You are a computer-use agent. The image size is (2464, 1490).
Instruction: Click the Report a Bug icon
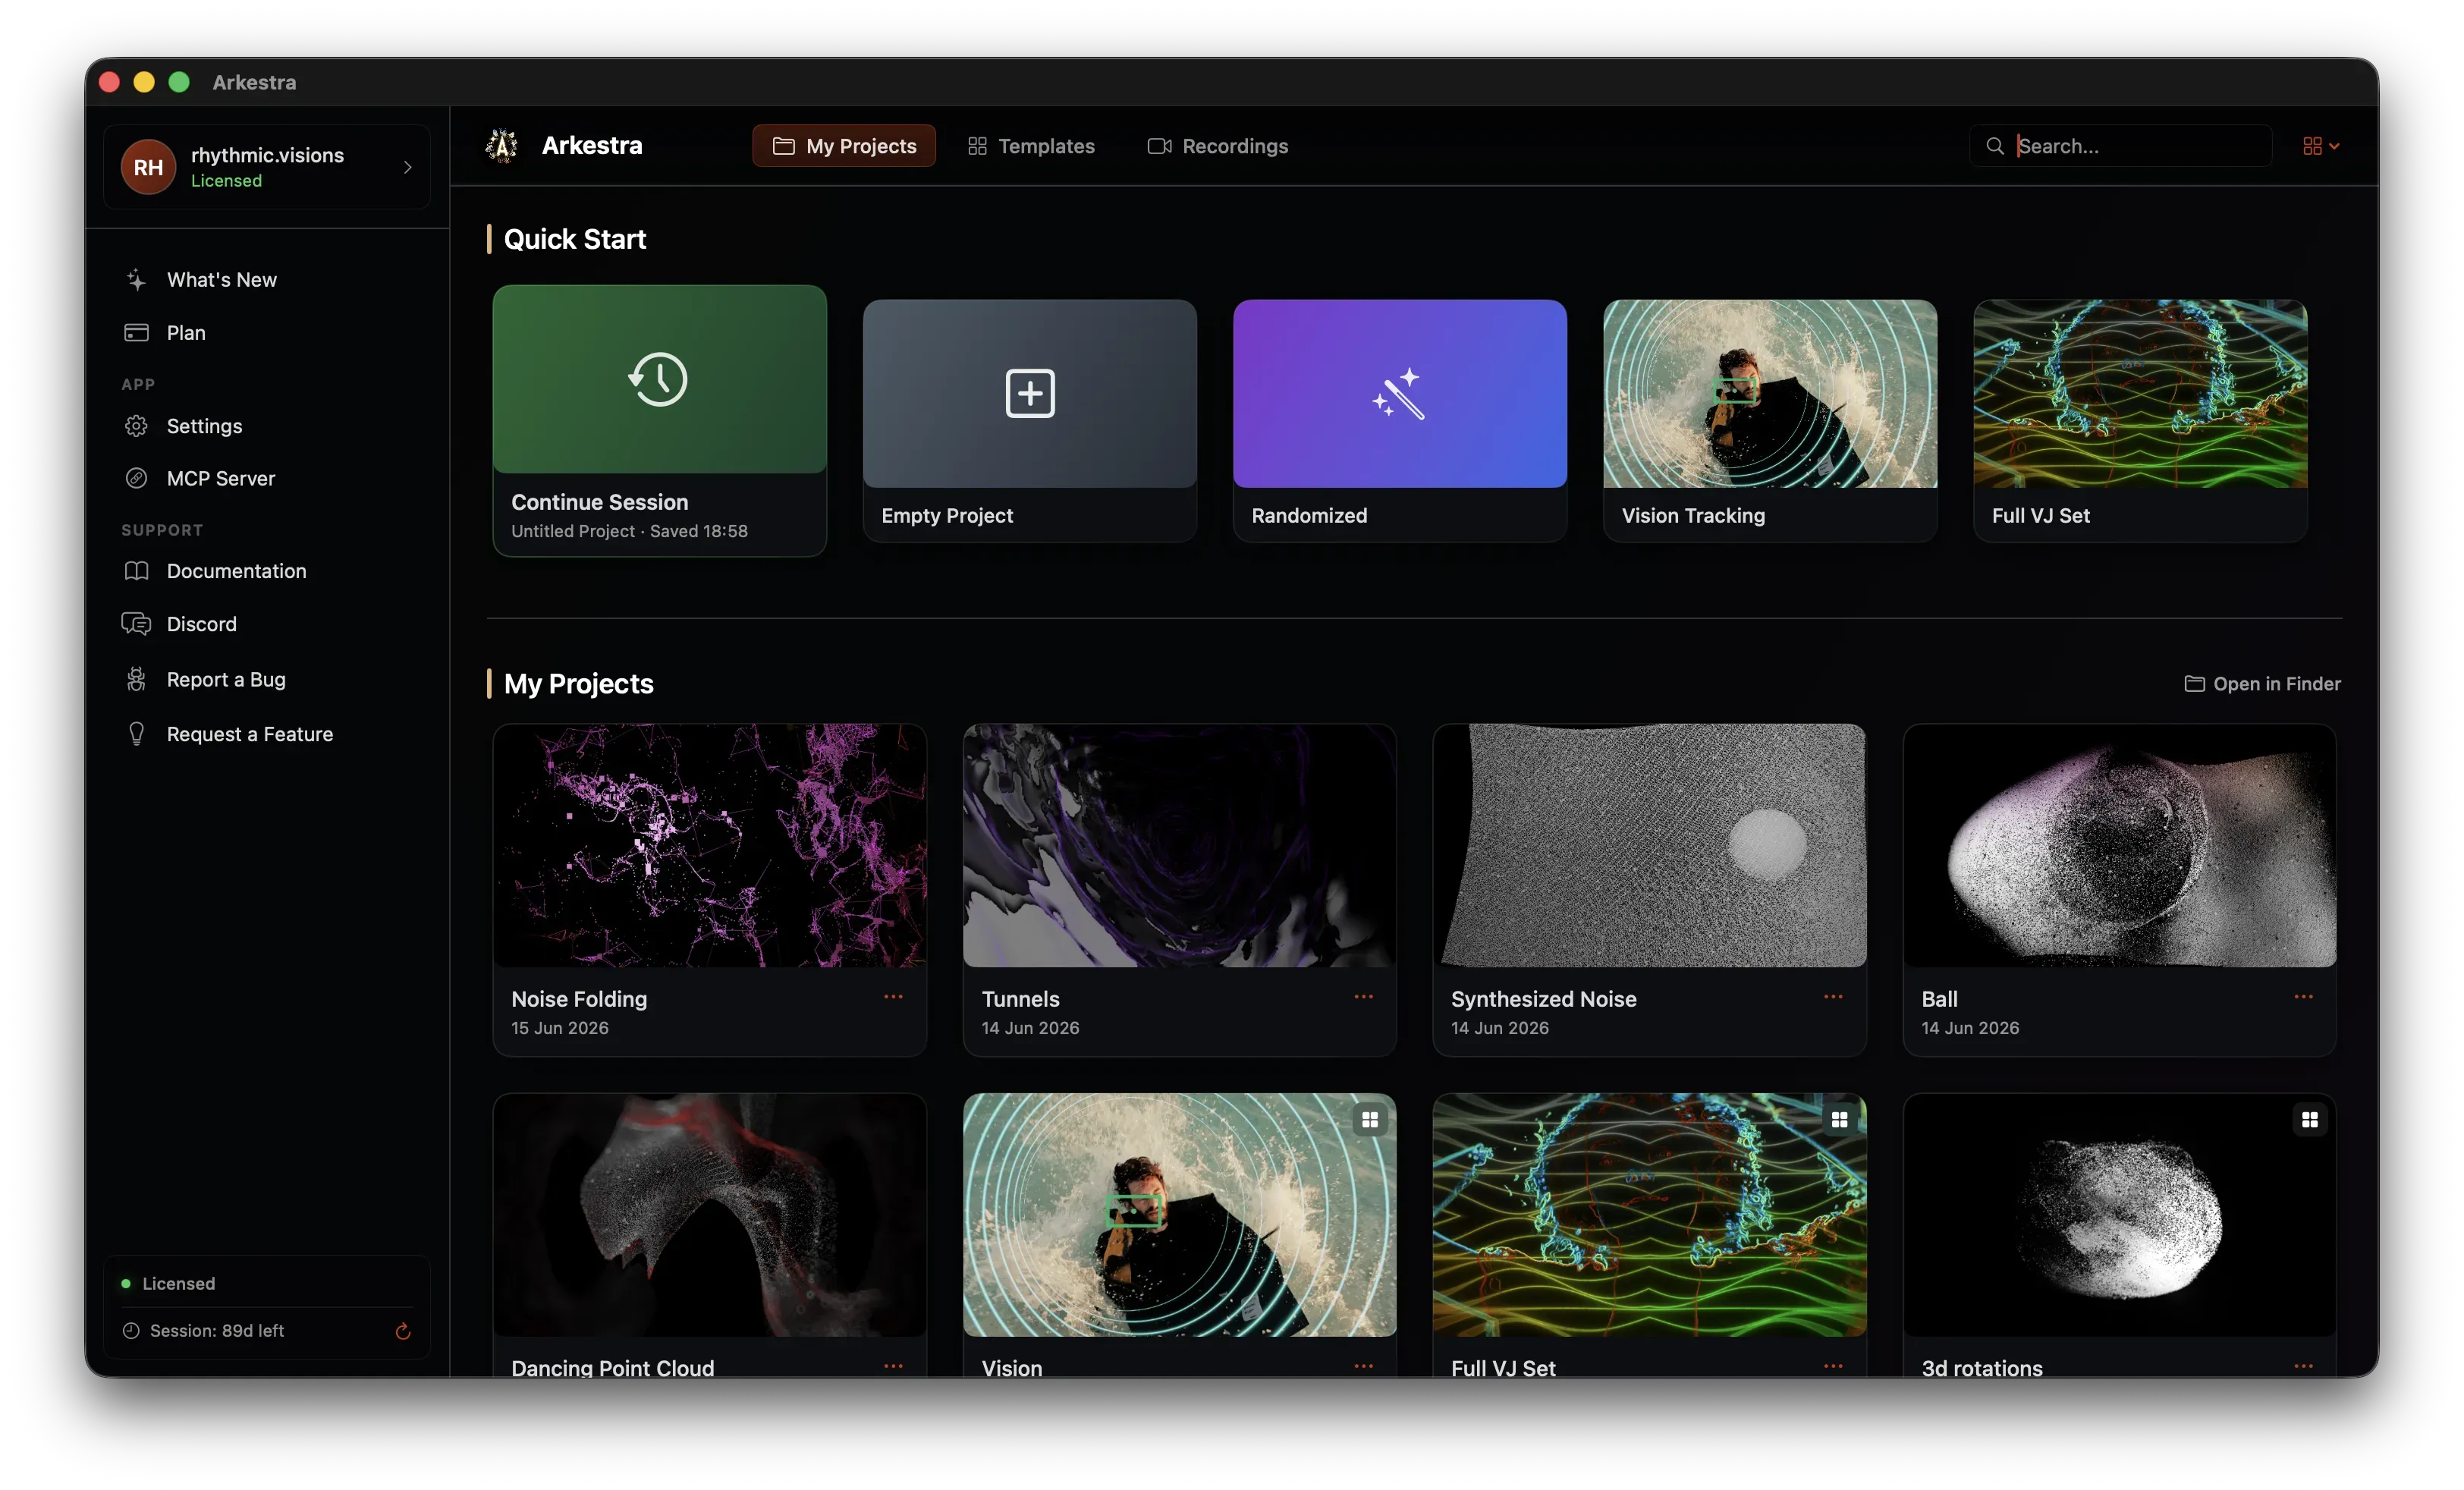[136, 679]
